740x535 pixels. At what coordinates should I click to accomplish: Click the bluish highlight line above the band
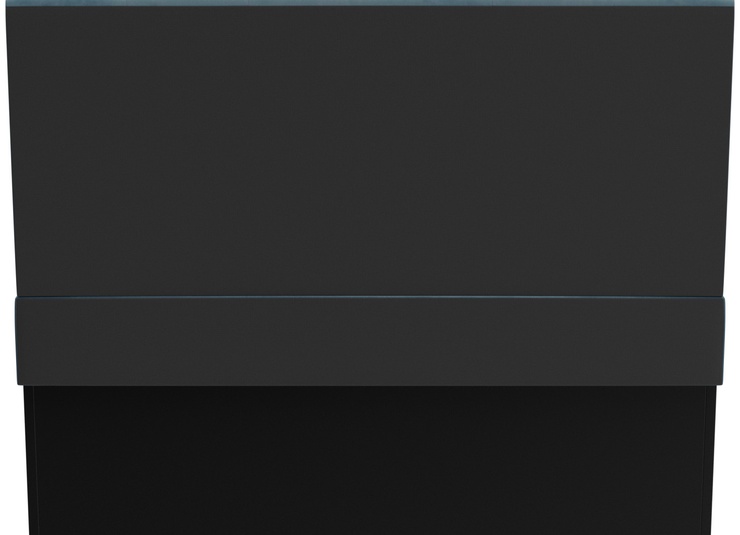(370, 297)
